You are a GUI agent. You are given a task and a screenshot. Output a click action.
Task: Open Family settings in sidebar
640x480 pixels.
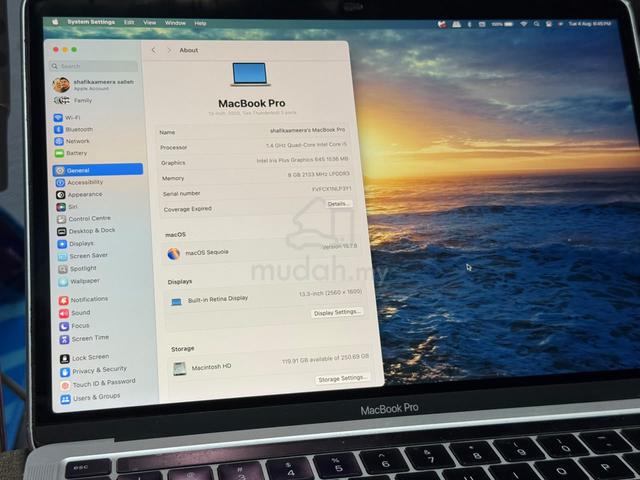pyautogui.click(x=73, y=100)
